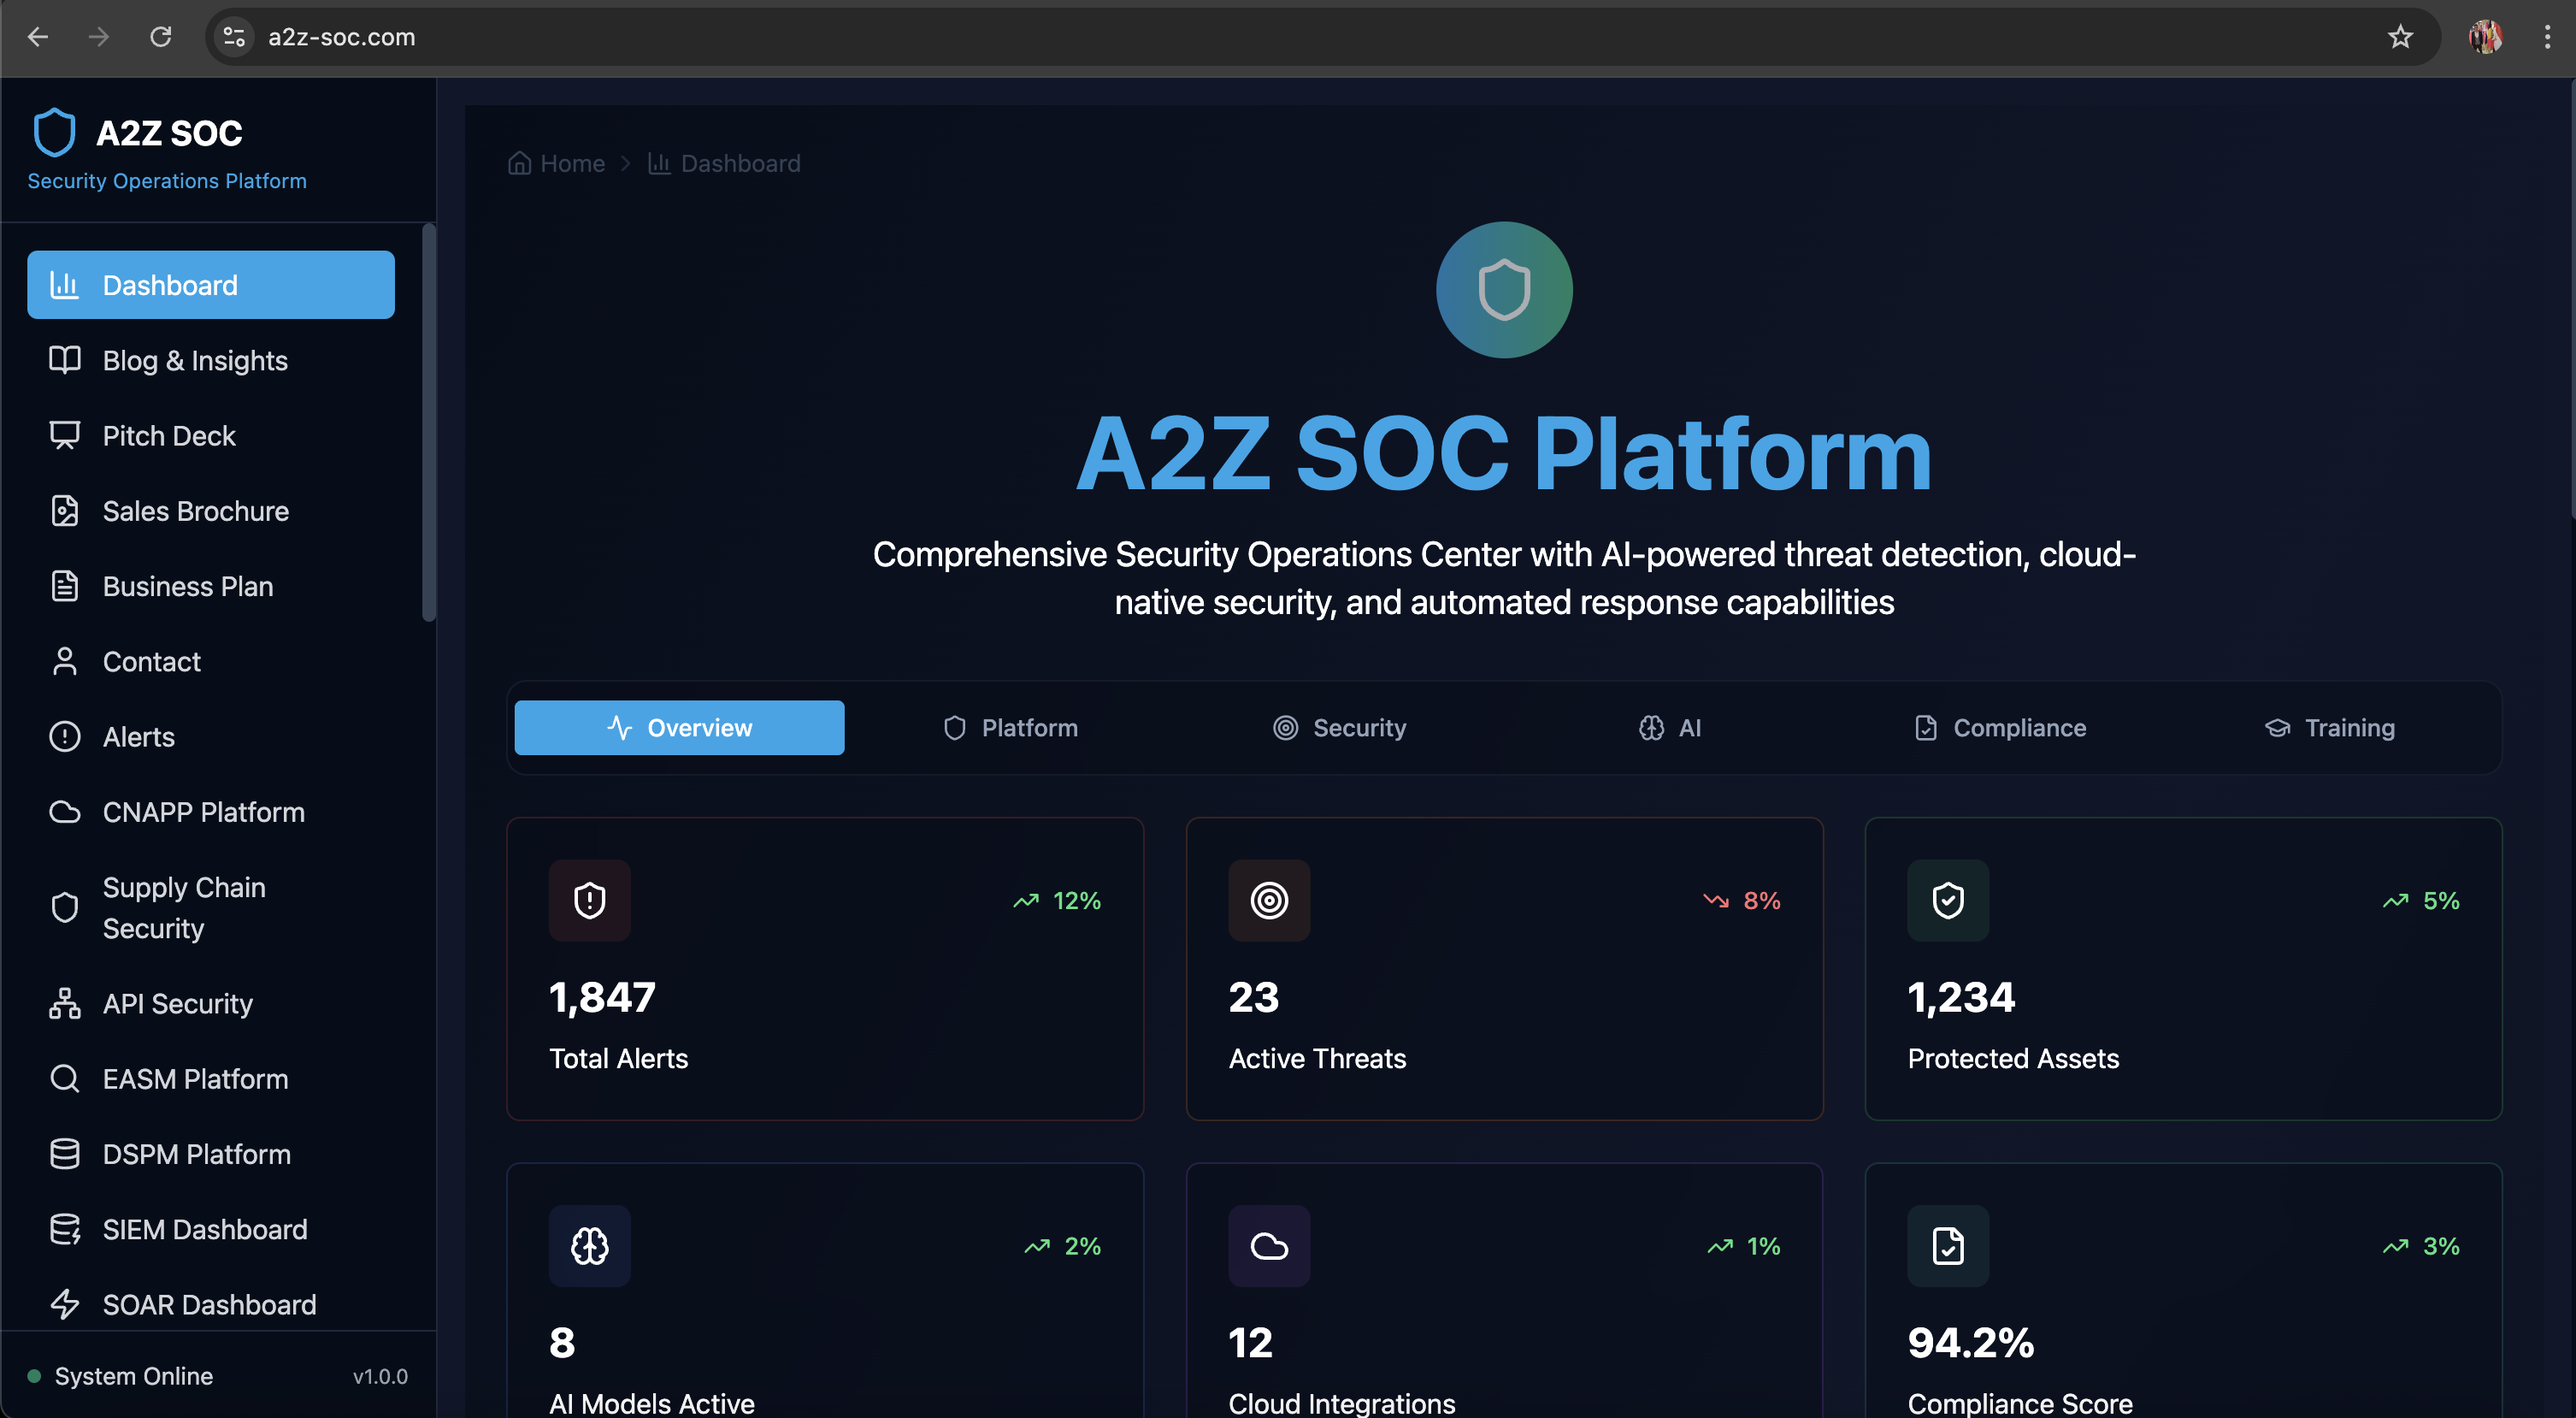The height and width of the screenshot is (1418, 2576).
Task: Click the Supply Chain Security shield icon
Action: [65, 907]
